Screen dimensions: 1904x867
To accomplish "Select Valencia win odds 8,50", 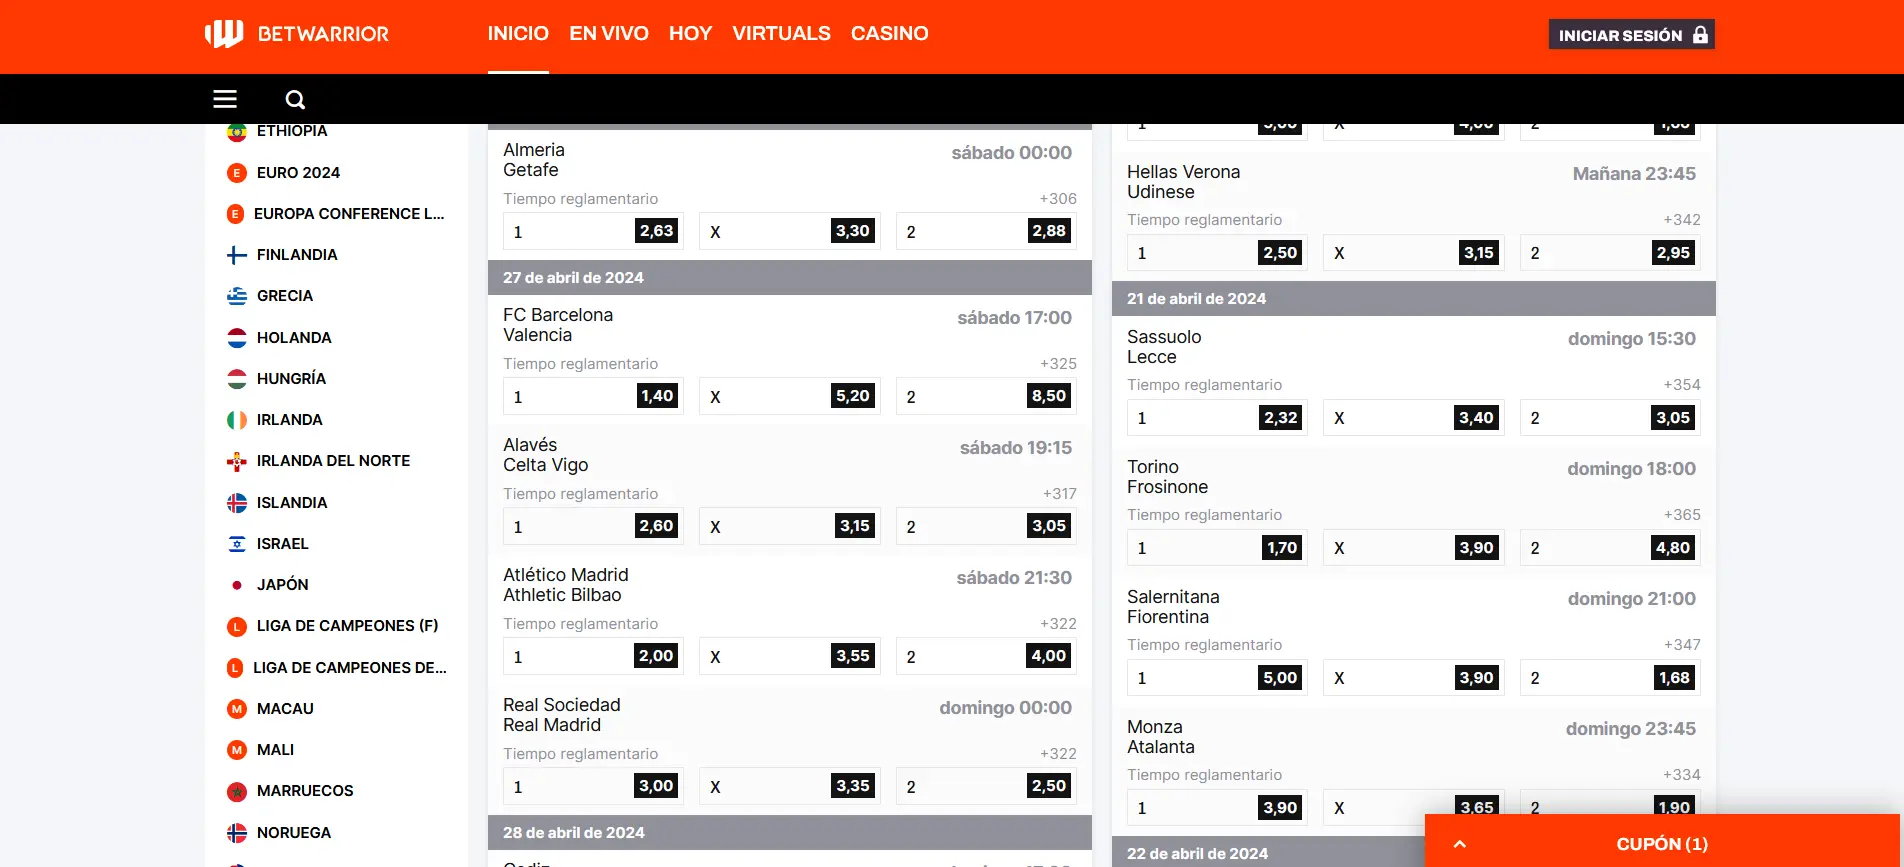I will coord(986,396).
